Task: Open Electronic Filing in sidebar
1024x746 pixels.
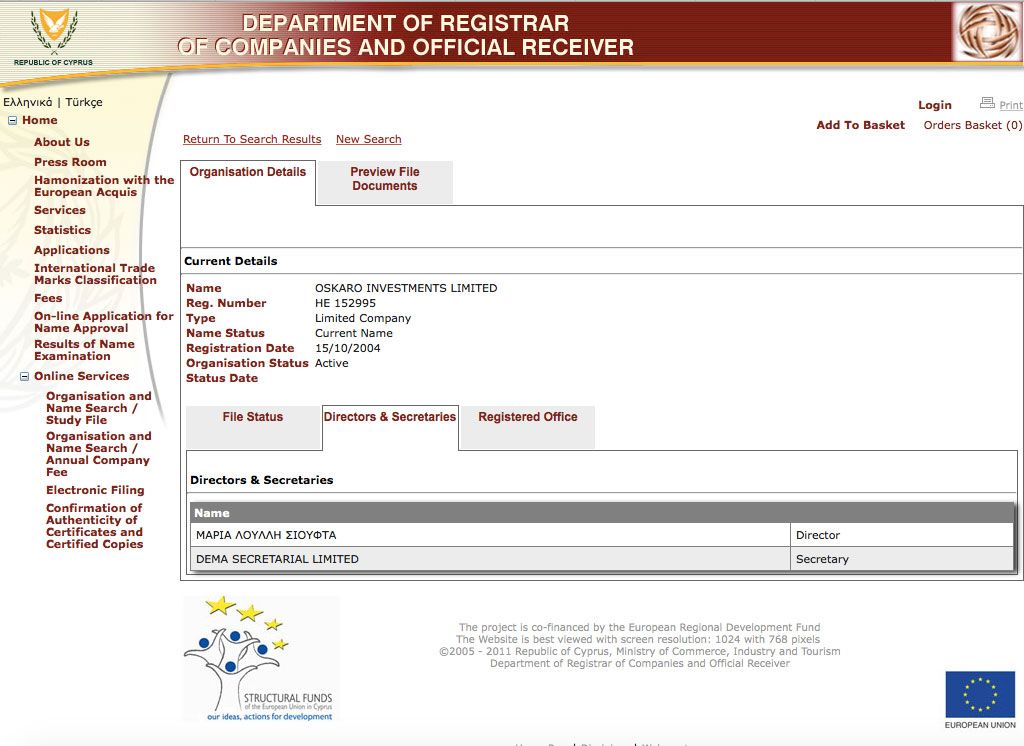Action: (x=95, y=491)
